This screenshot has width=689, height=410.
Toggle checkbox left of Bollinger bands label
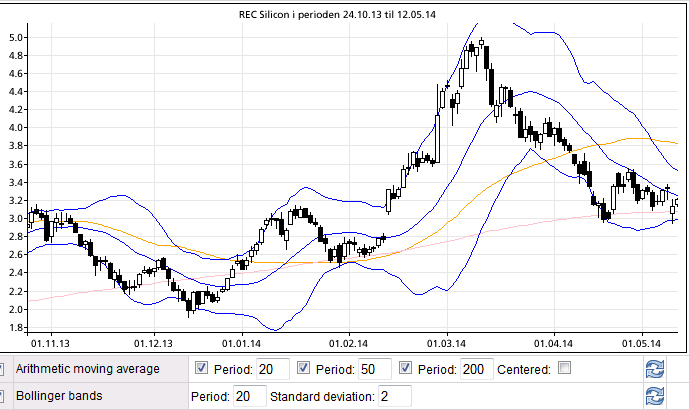pyautogui.click(x=3, y=396)
